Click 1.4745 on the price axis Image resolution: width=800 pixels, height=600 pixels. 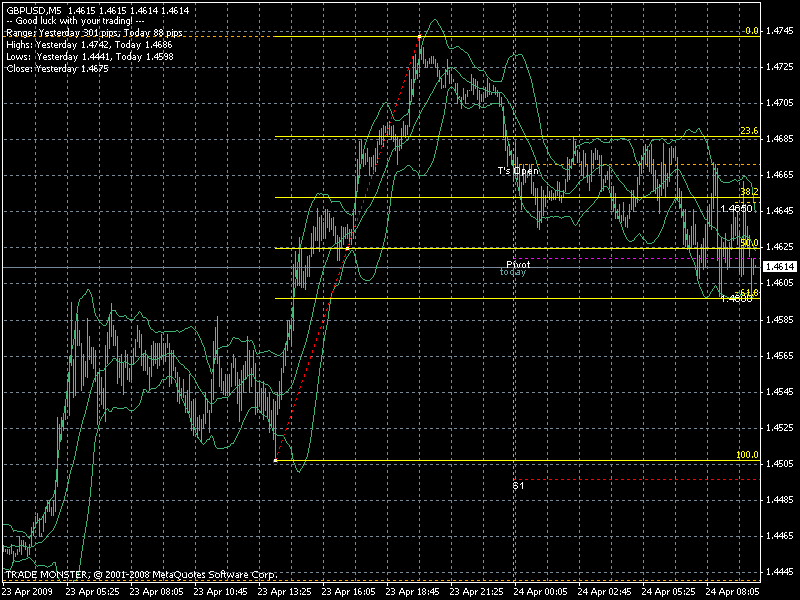click(x=780, y=31)
